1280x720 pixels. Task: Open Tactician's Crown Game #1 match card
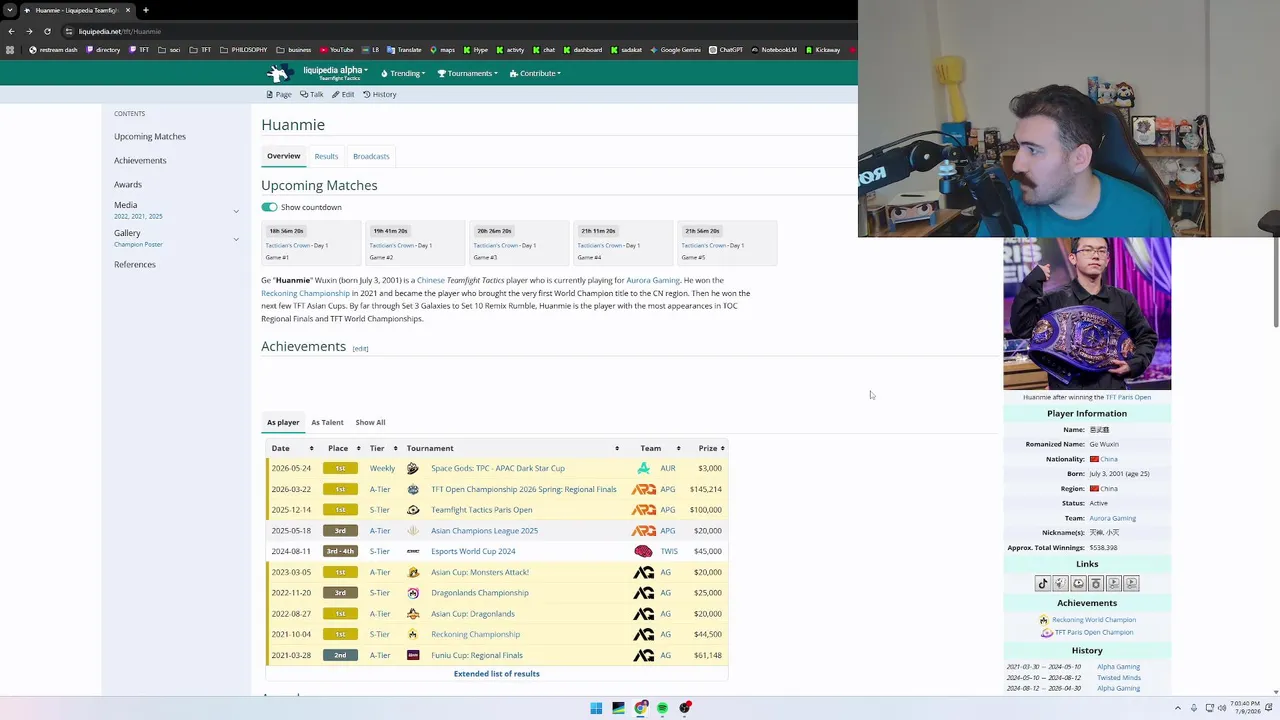point(312,243)
